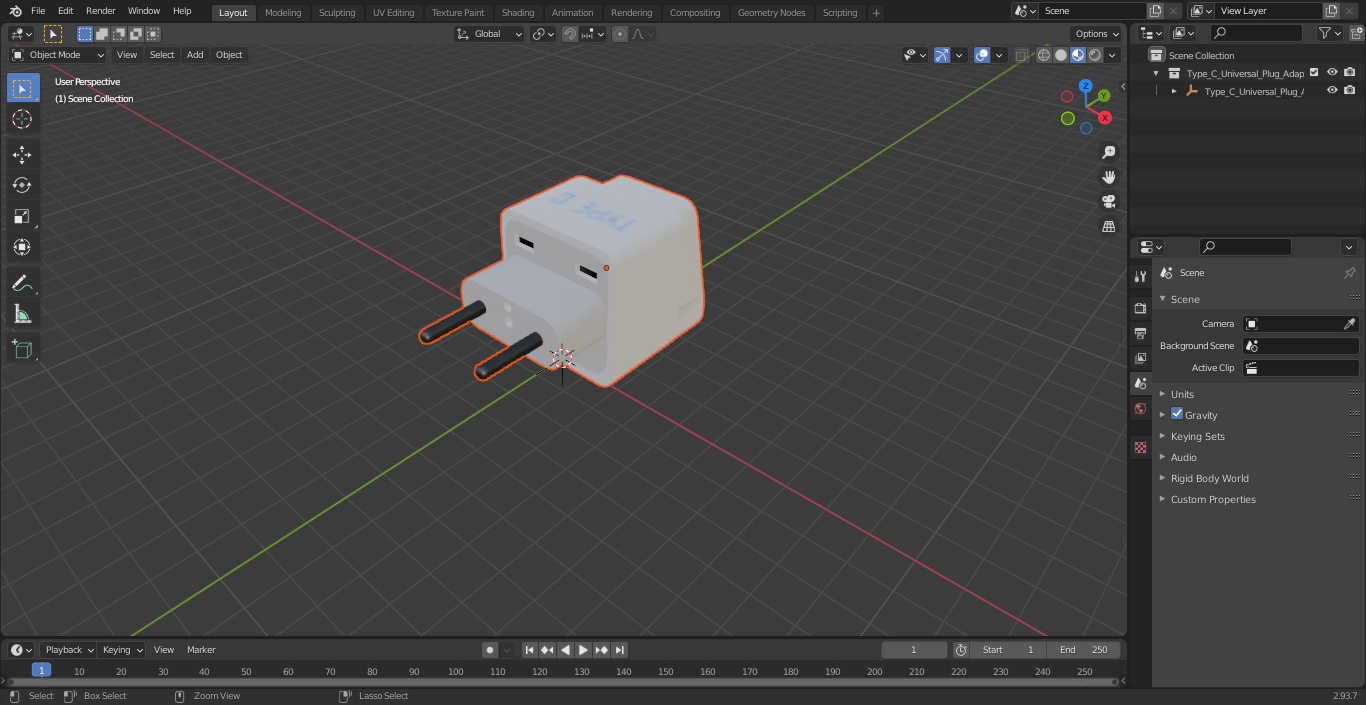Enable wireframe viewport shading
The image size is (1366, 705).
[1044, 55]
